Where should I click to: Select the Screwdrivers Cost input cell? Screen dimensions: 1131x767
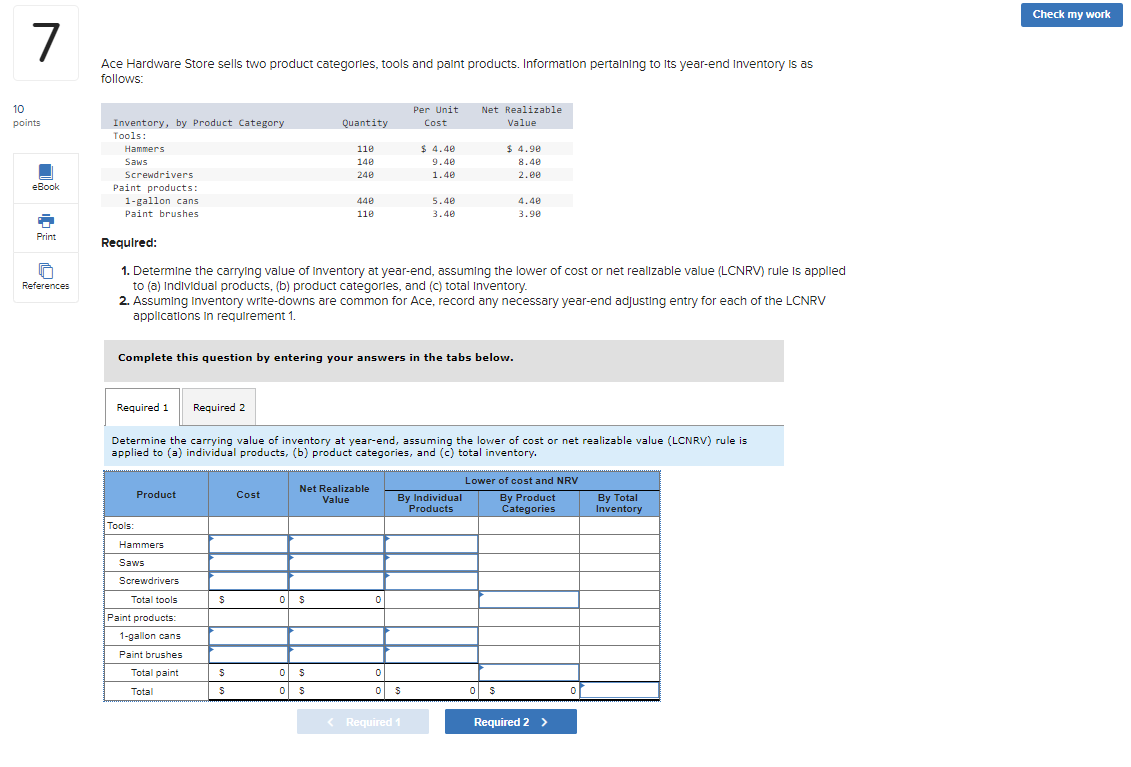[249, 580]
